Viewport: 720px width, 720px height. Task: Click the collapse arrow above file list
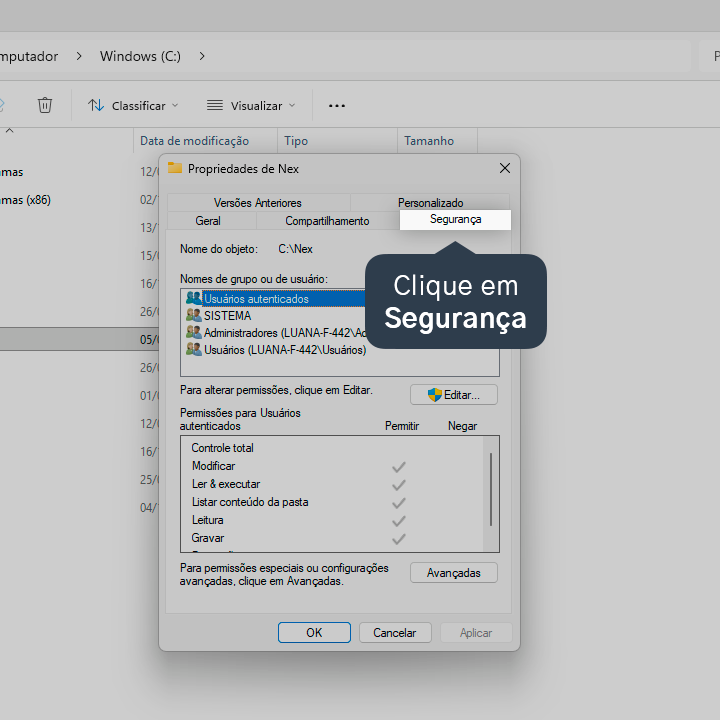click(10, 131)
